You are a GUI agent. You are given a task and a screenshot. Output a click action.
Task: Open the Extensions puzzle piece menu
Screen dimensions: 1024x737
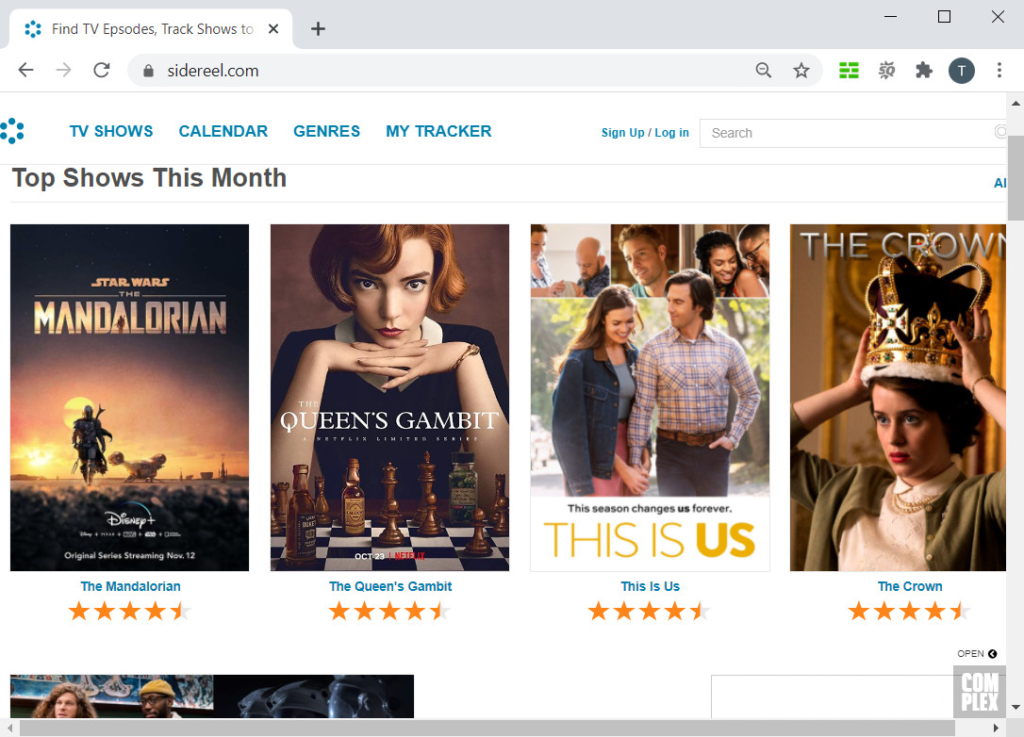pyautogui.click(x=923, y=70)
